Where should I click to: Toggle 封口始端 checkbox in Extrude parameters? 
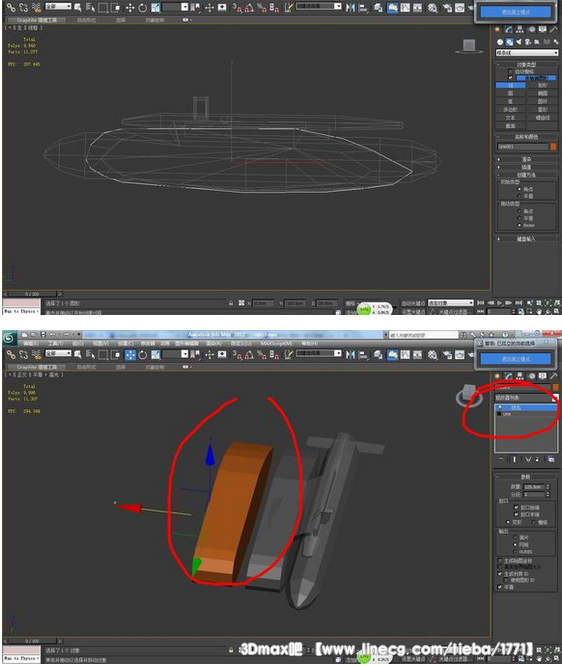point(516,507)
